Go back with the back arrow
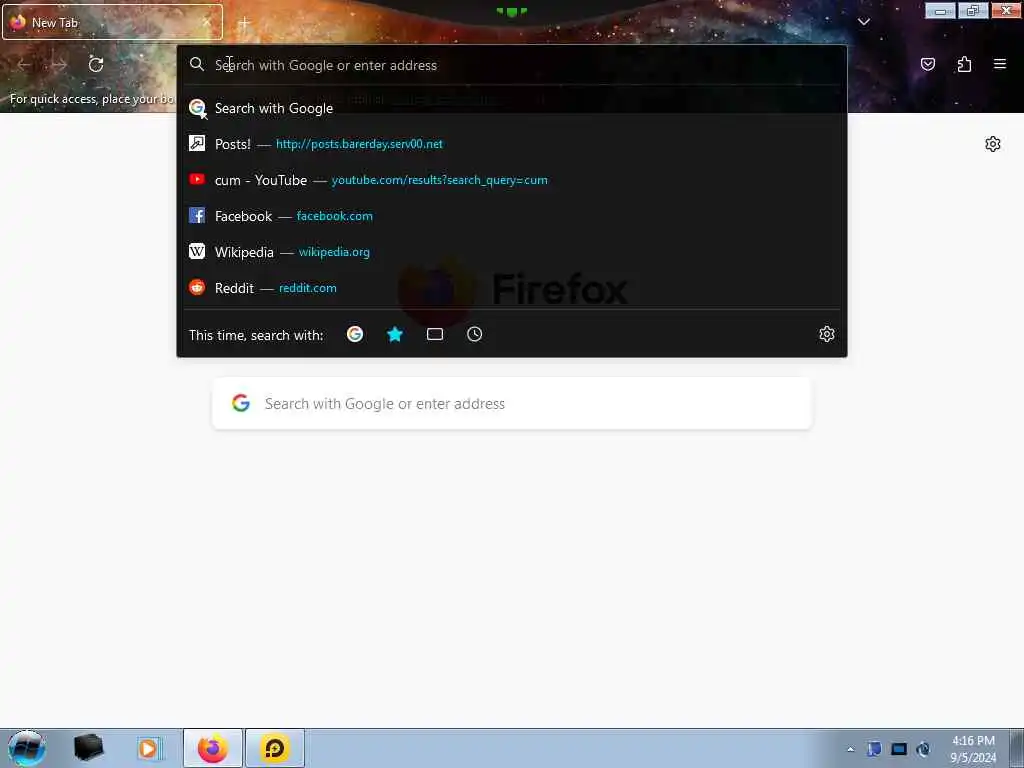Image resolution: width=1024 pixels, height=768 pixels. 25,64
